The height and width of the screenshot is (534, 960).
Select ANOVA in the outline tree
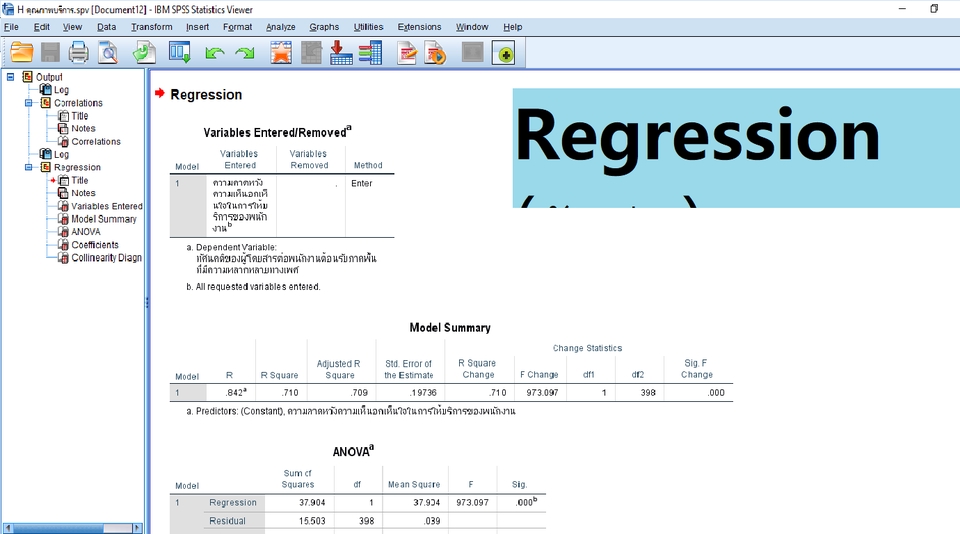coord(86,232)
